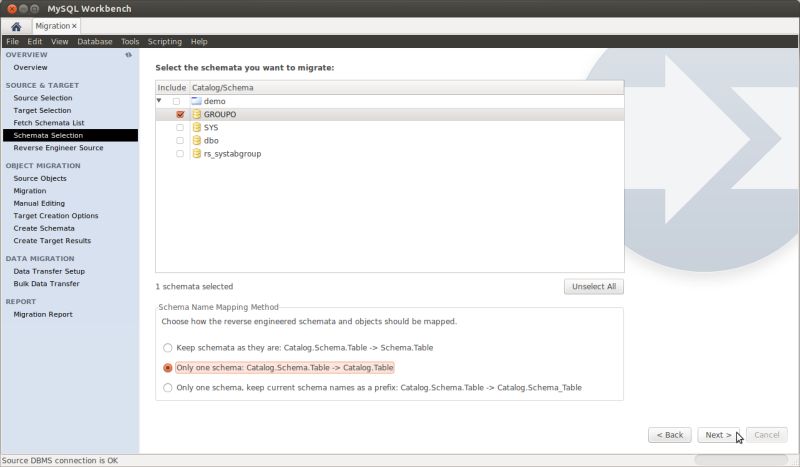800x467 pixels.
Task: Close the Migration tab with its x
Action: tap(74, 26)
